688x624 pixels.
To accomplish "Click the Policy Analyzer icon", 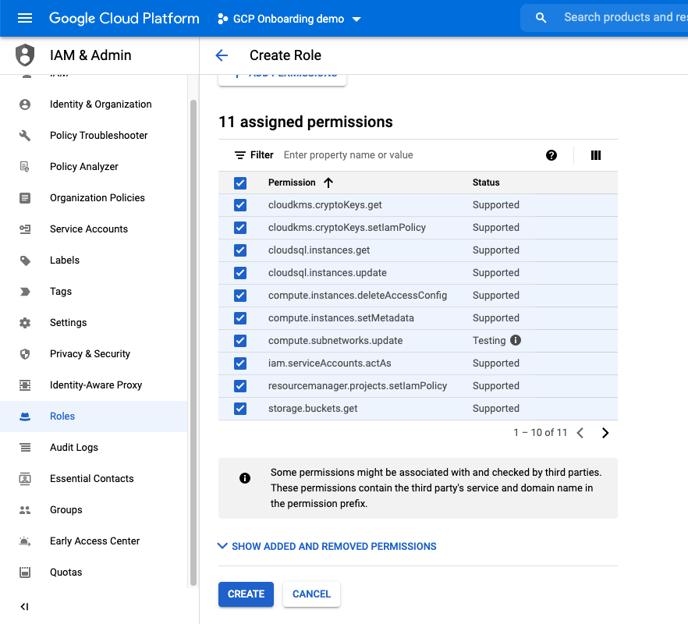I will (x=25, y=167).
